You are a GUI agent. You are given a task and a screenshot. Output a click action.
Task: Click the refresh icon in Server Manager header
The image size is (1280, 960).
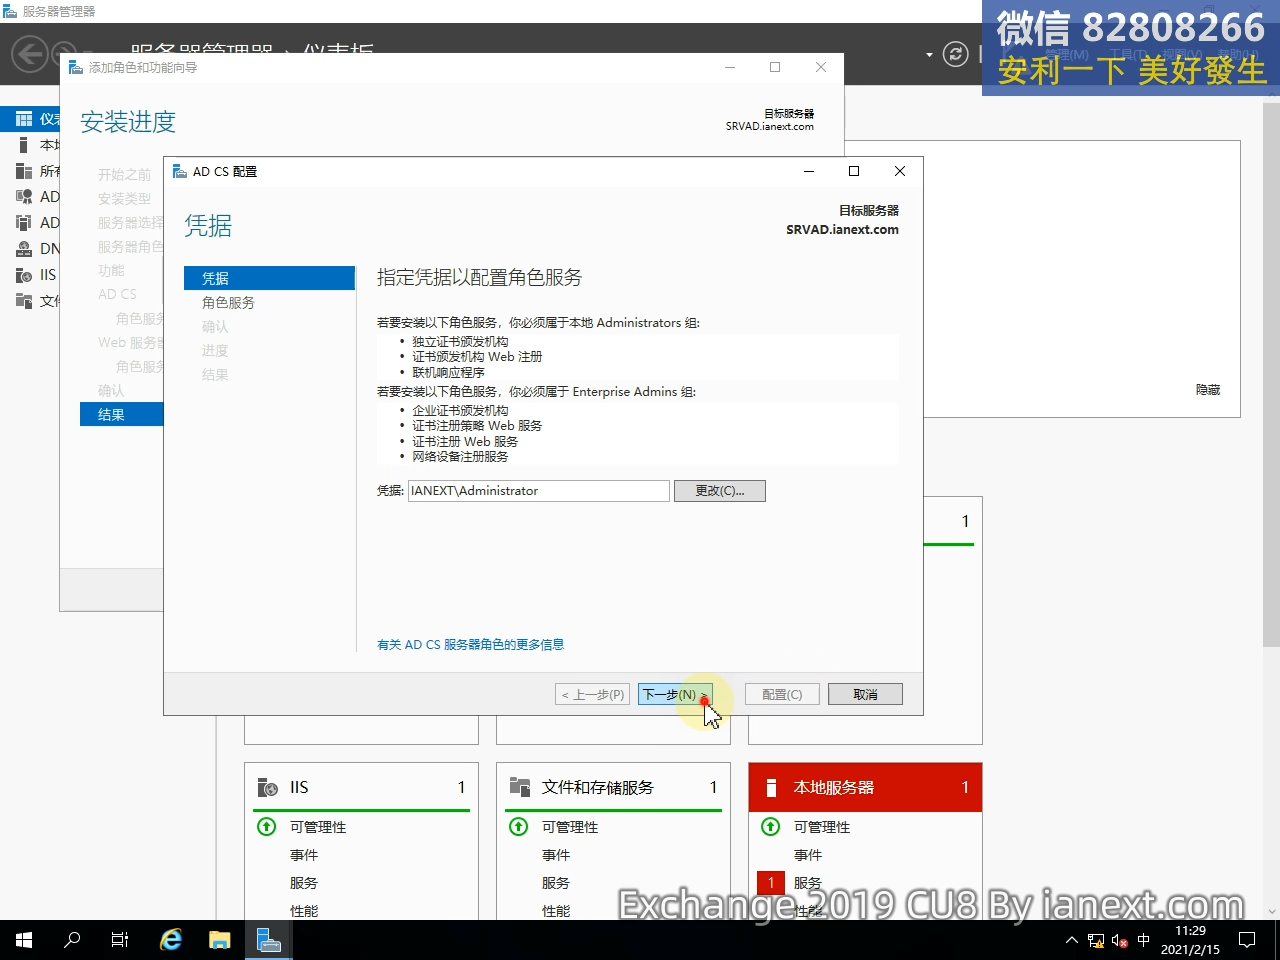(956, 54)
